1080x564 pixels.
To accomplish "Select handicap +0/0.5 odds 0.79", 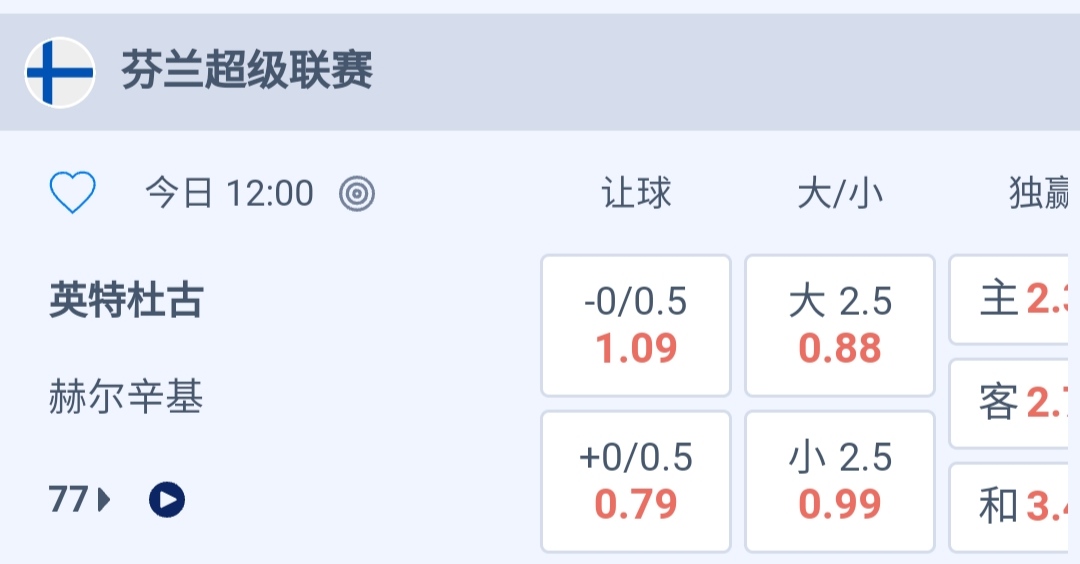I will point(636,482).
